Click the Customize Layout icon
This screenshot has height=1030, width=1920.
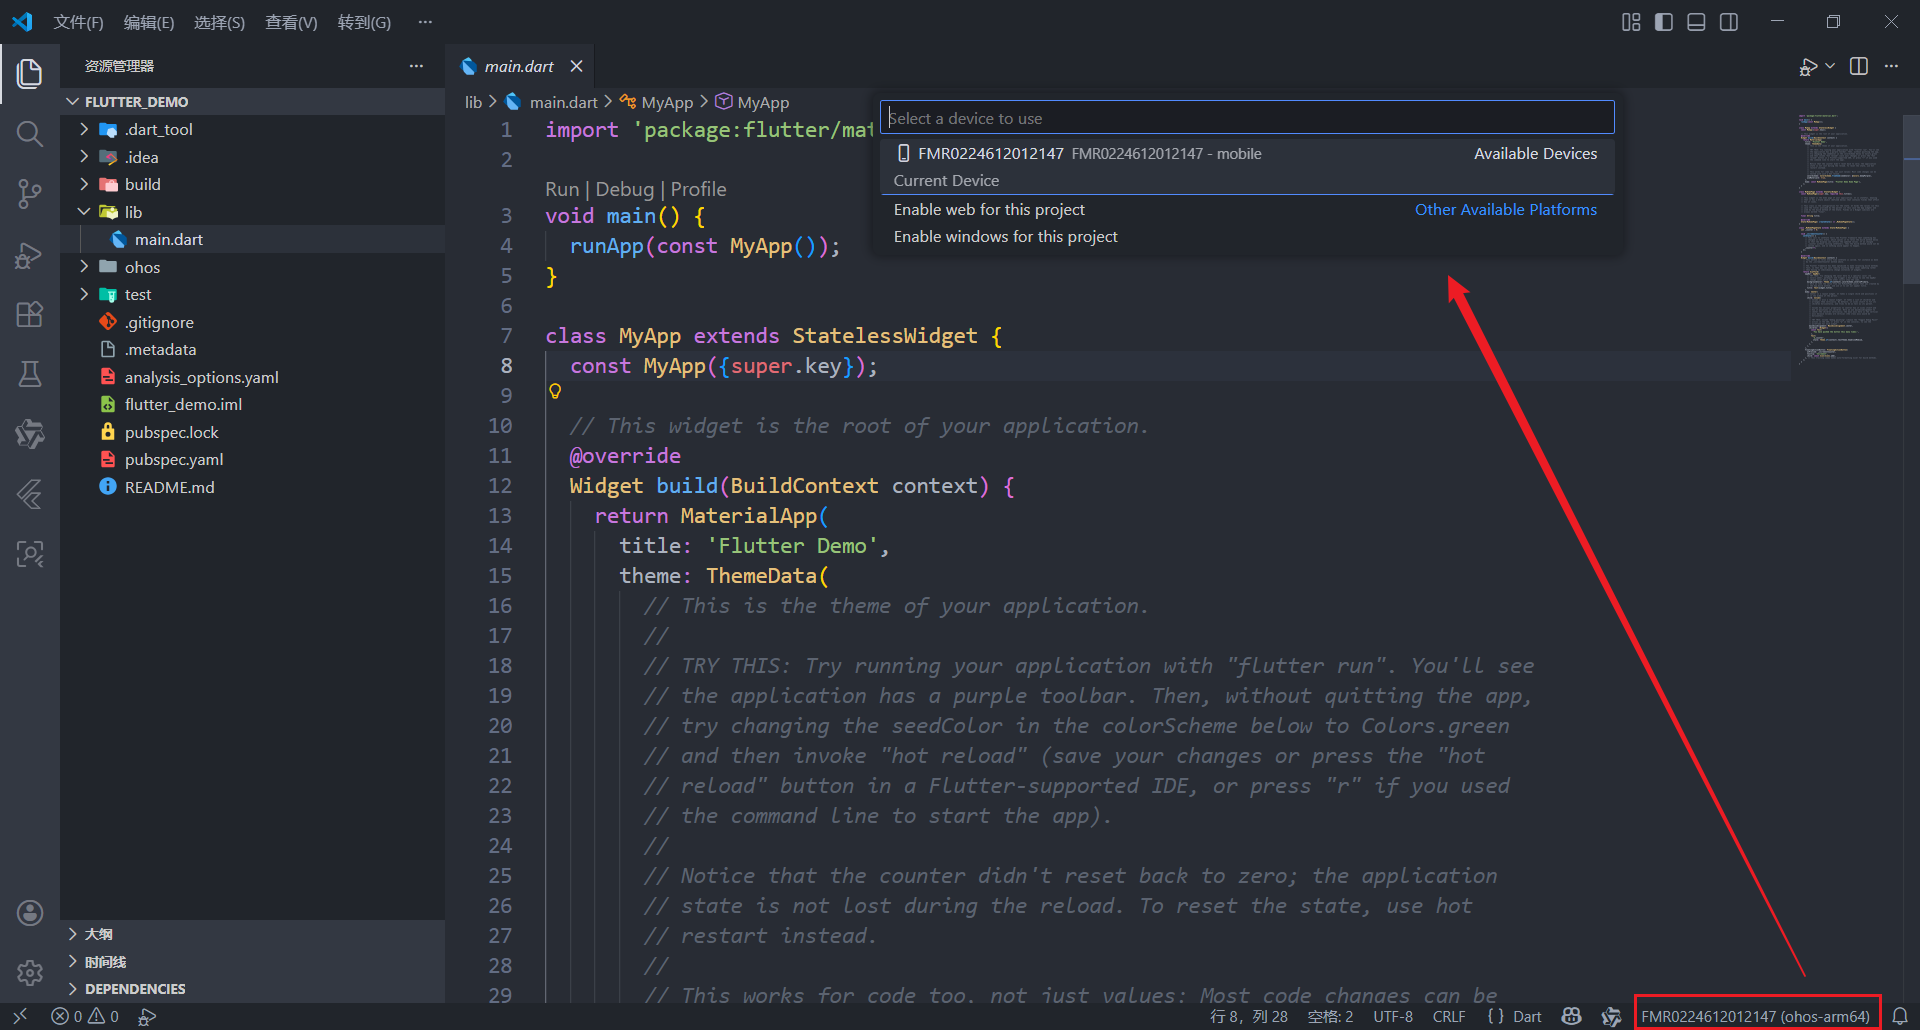click(1631, 22)
